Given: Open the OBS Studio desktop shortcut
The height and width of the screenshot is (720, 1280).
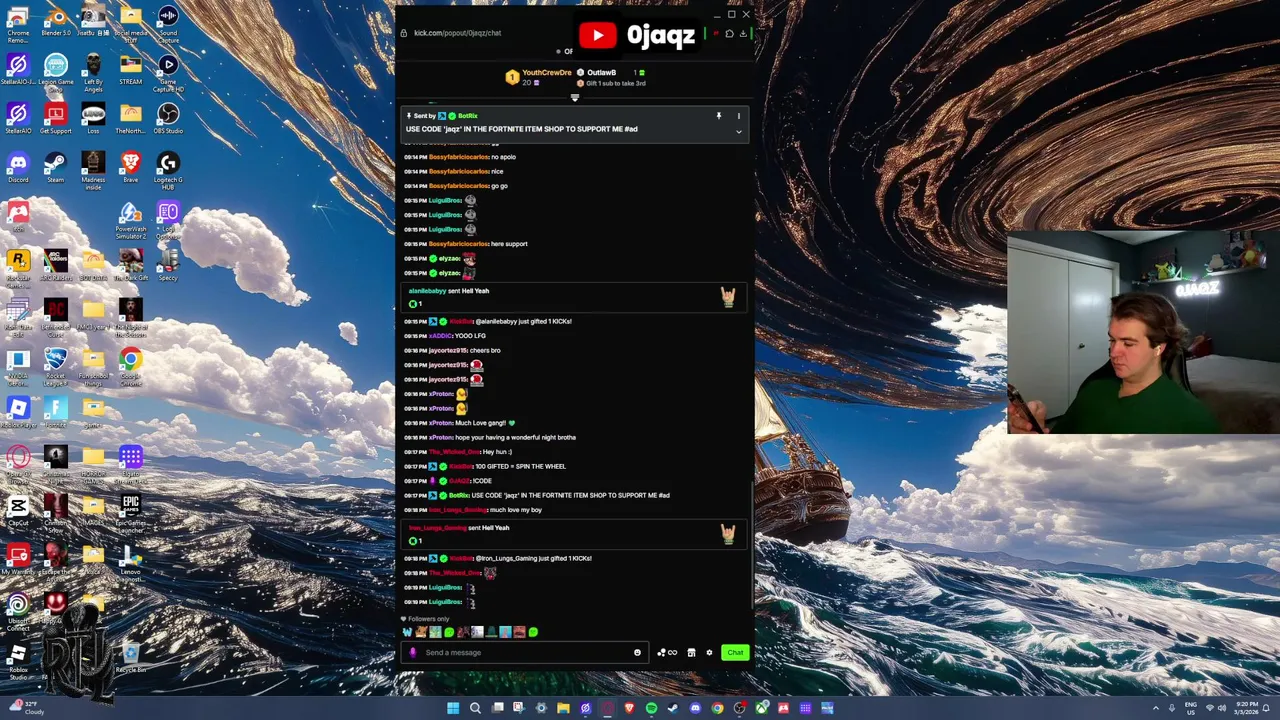Looking at the screenshot, I should pyautogui.click(x=168, y=118).
